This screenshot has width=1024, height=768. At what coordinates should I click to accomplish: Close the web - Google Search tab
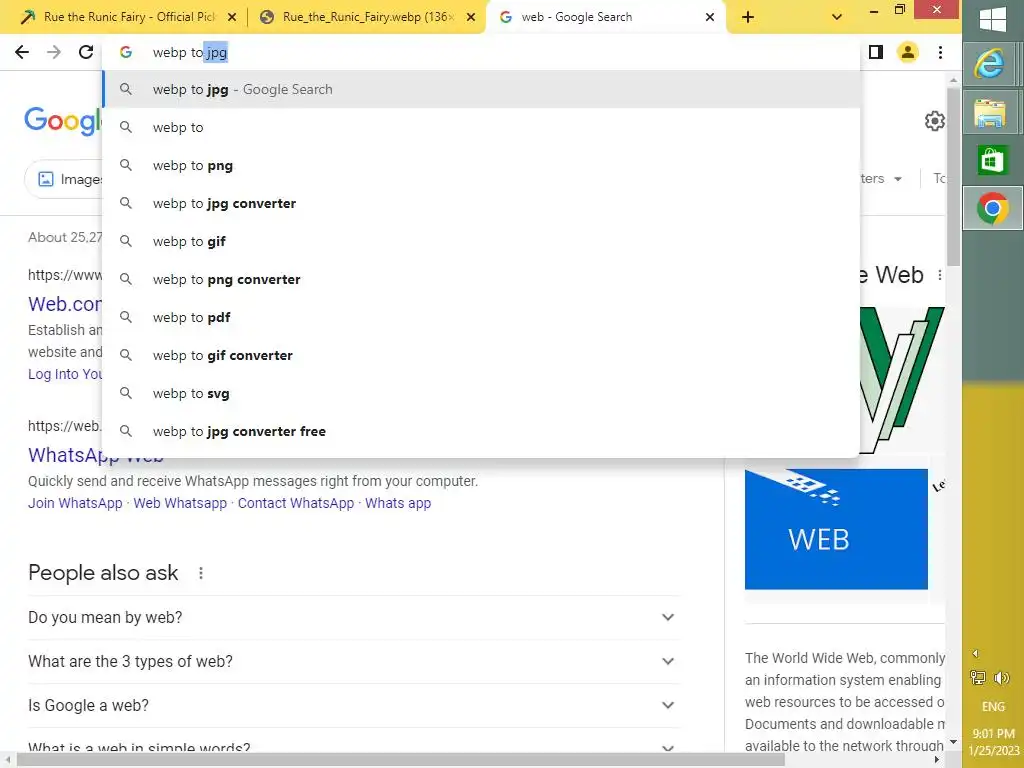tap(710, 17)
